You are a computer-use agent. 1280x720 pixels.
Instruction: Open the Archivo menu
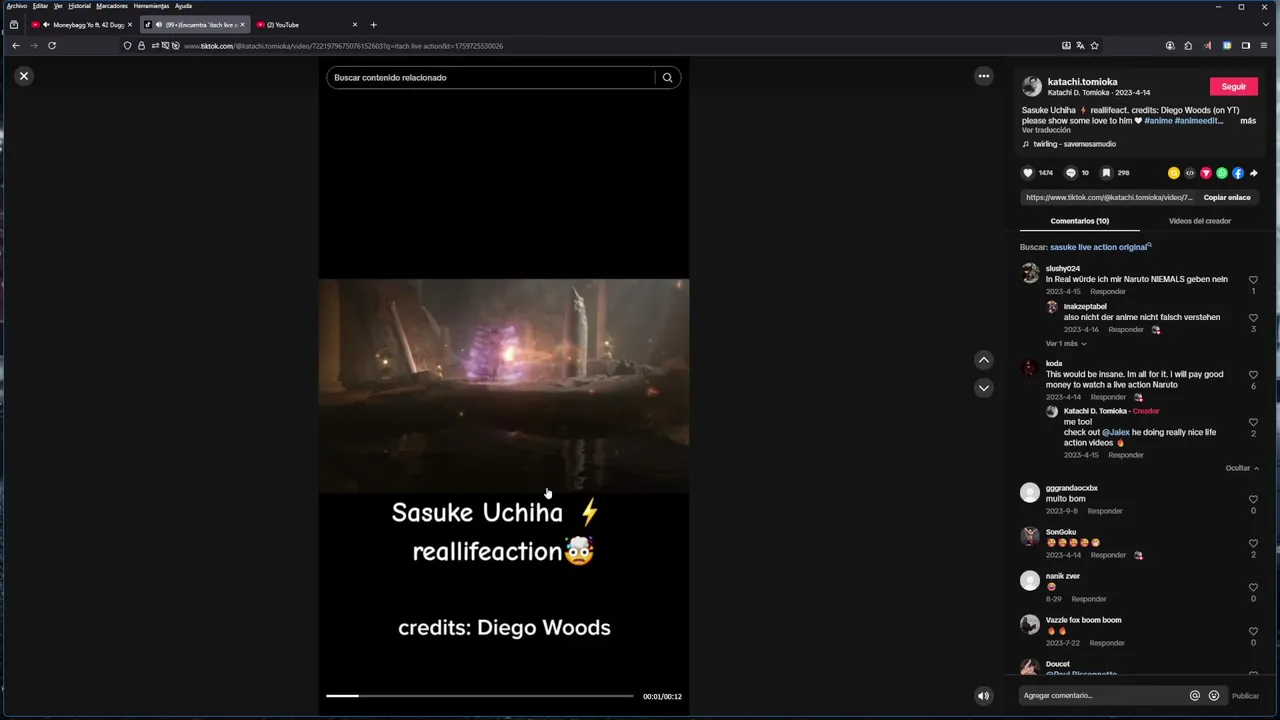17,6
